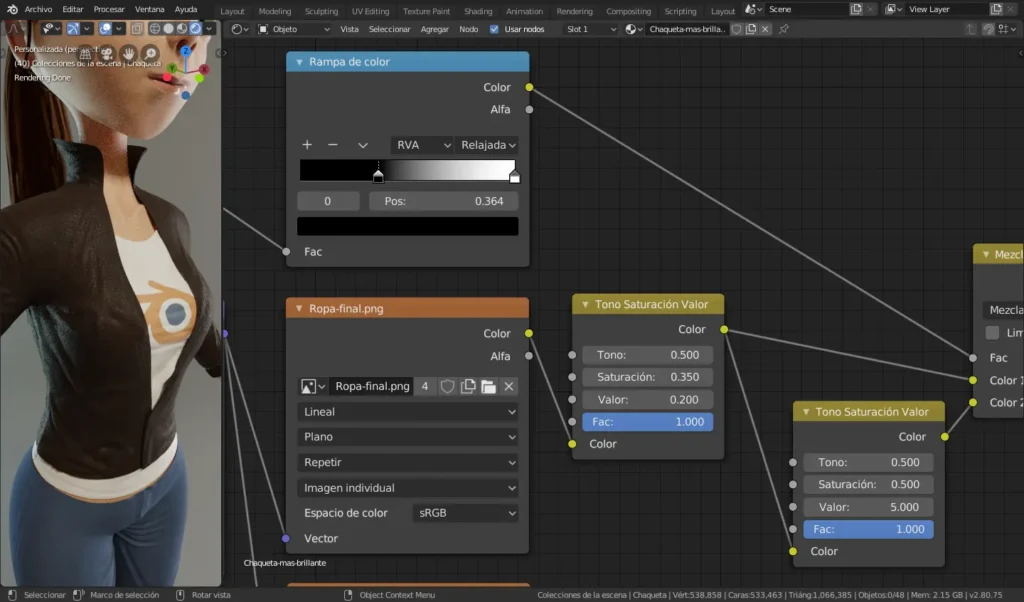Open color ramp tools chevron menu
This screenshot has width=1024, height=602.
click(x=363, y=145)
